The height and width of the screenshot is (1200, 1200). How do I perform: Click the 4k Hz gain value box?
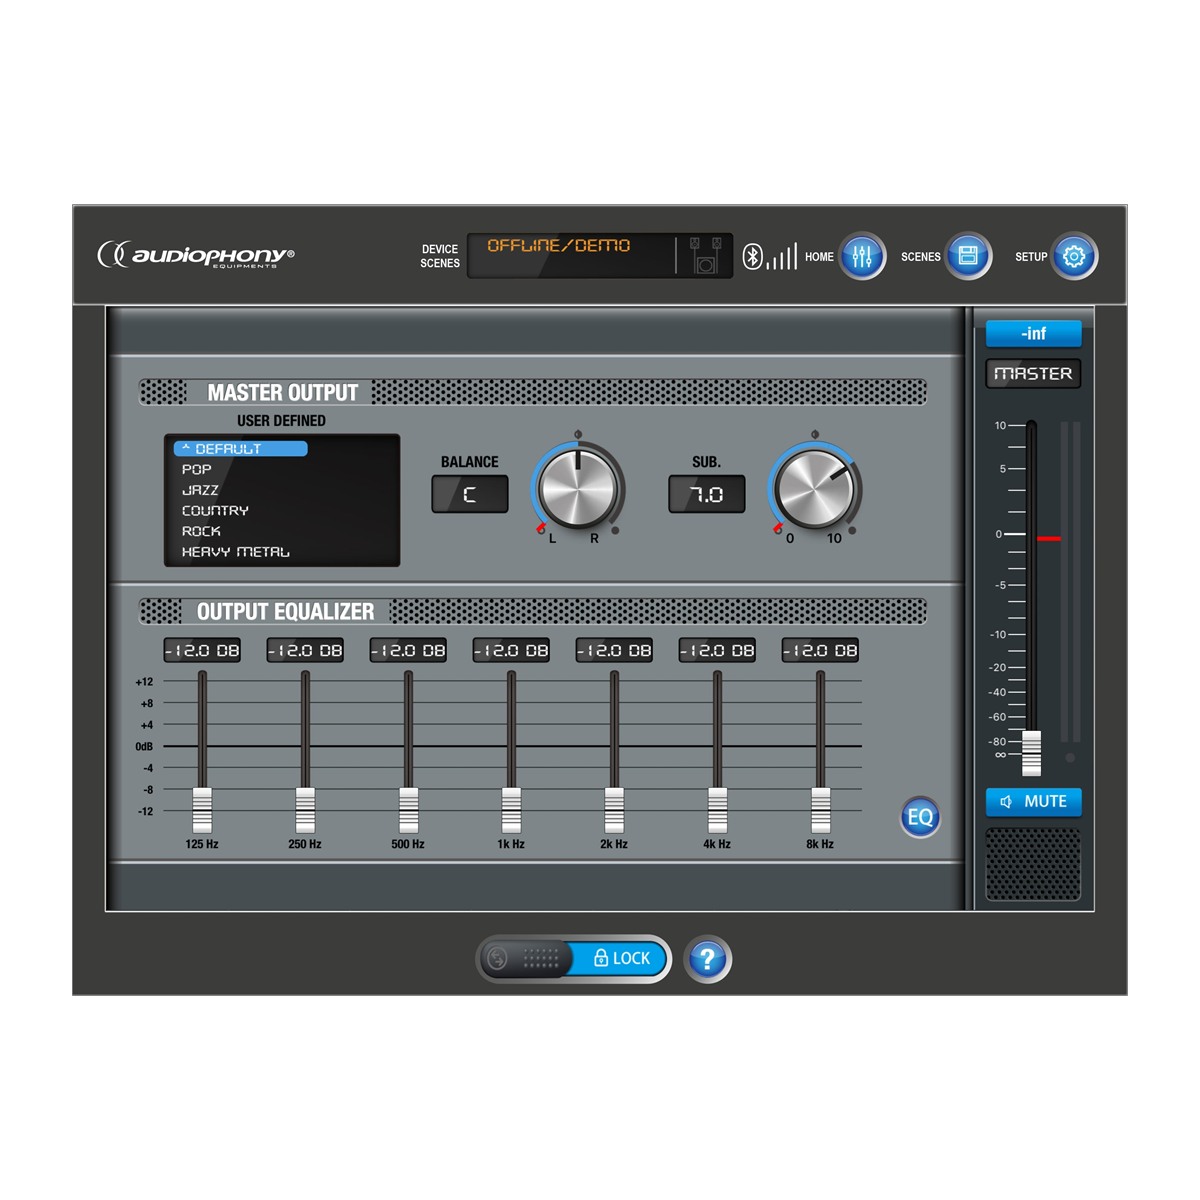(x=717, y=650)
